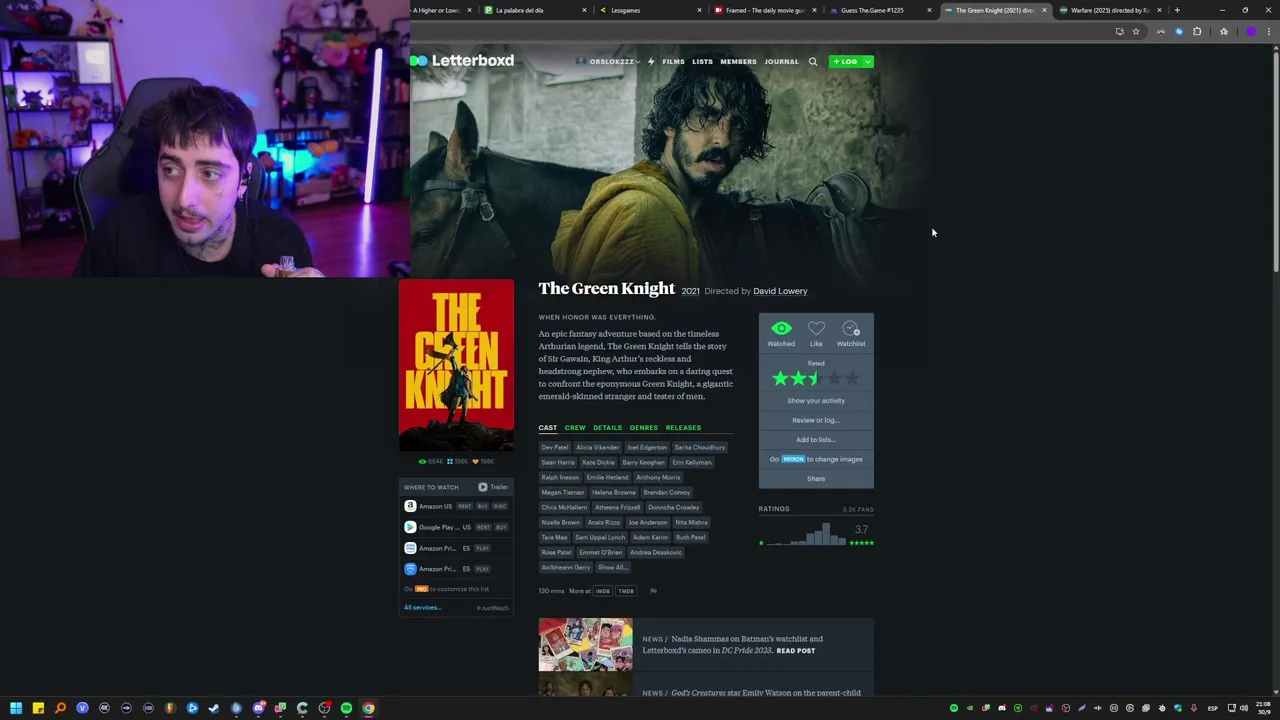Open the search magnifier icon
This screenshot has width=1280, height=720.
pos(813,61)
